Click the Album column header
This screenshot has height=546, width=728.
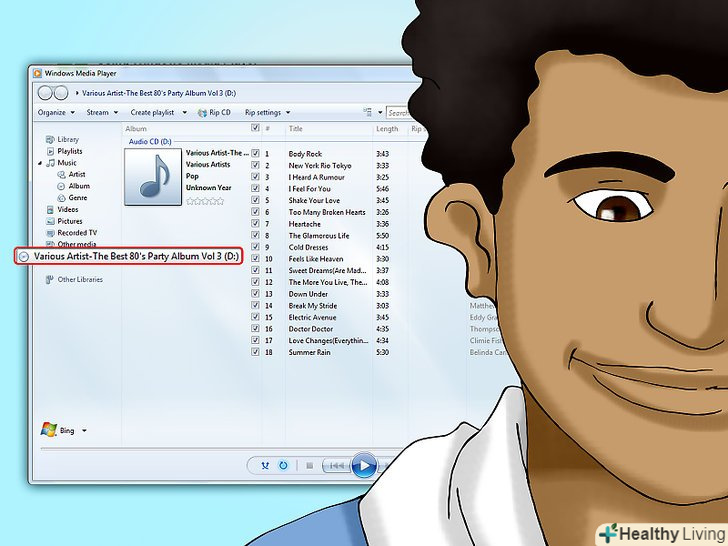point(136,129)
